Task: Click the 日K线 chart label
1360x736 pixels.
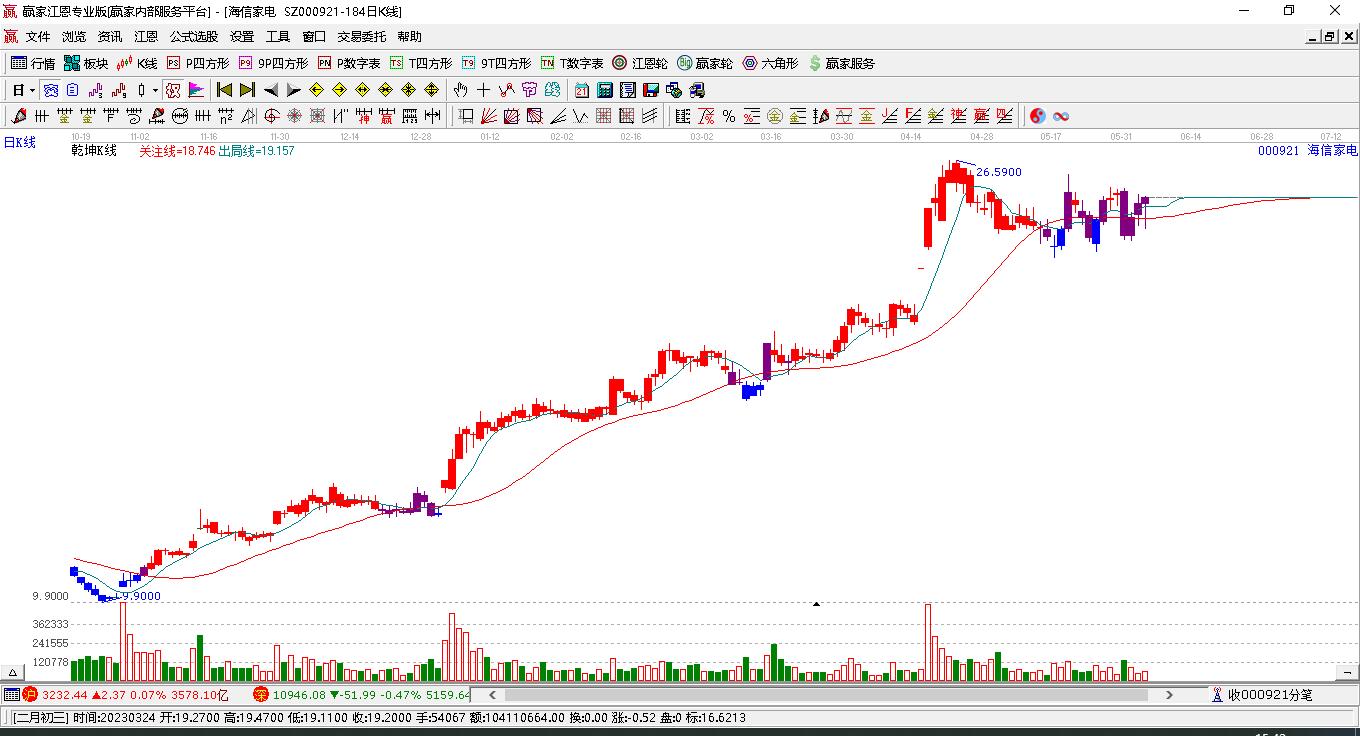Action: click(x=20, y=143)
